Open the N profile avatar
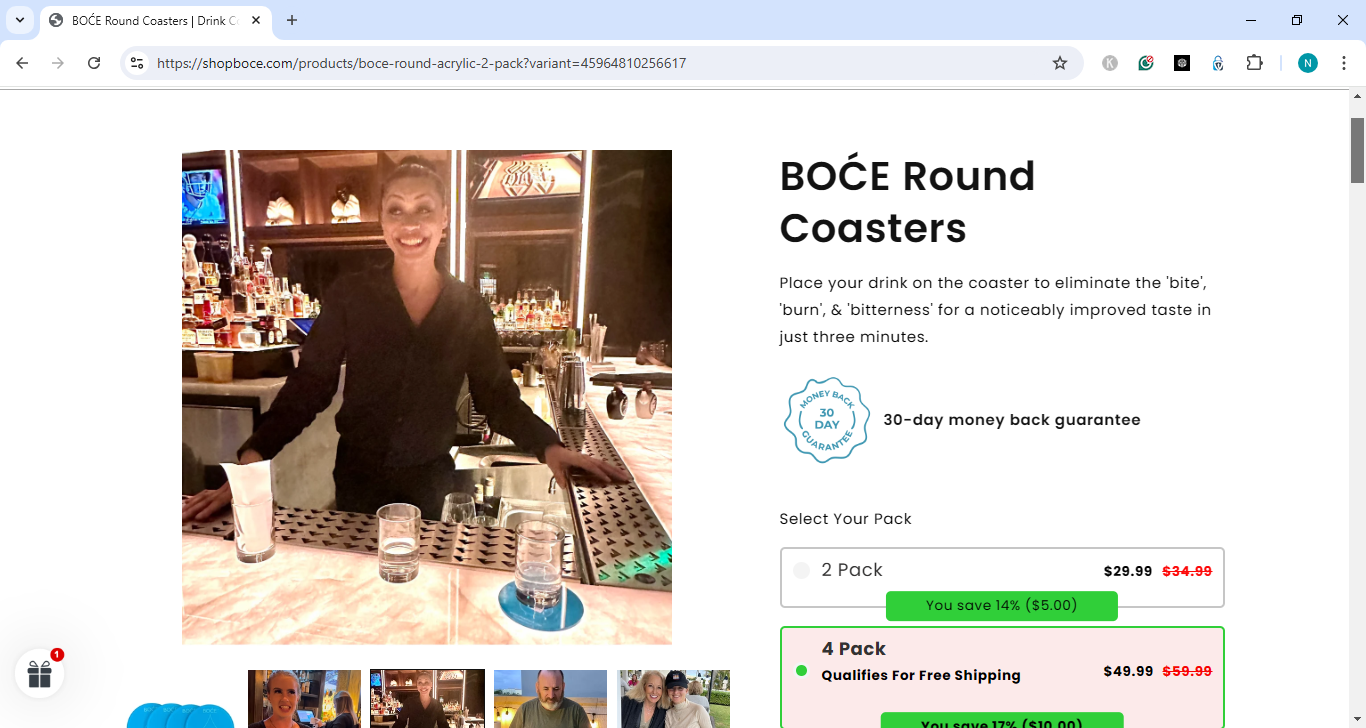 (x=1308, y=63)
